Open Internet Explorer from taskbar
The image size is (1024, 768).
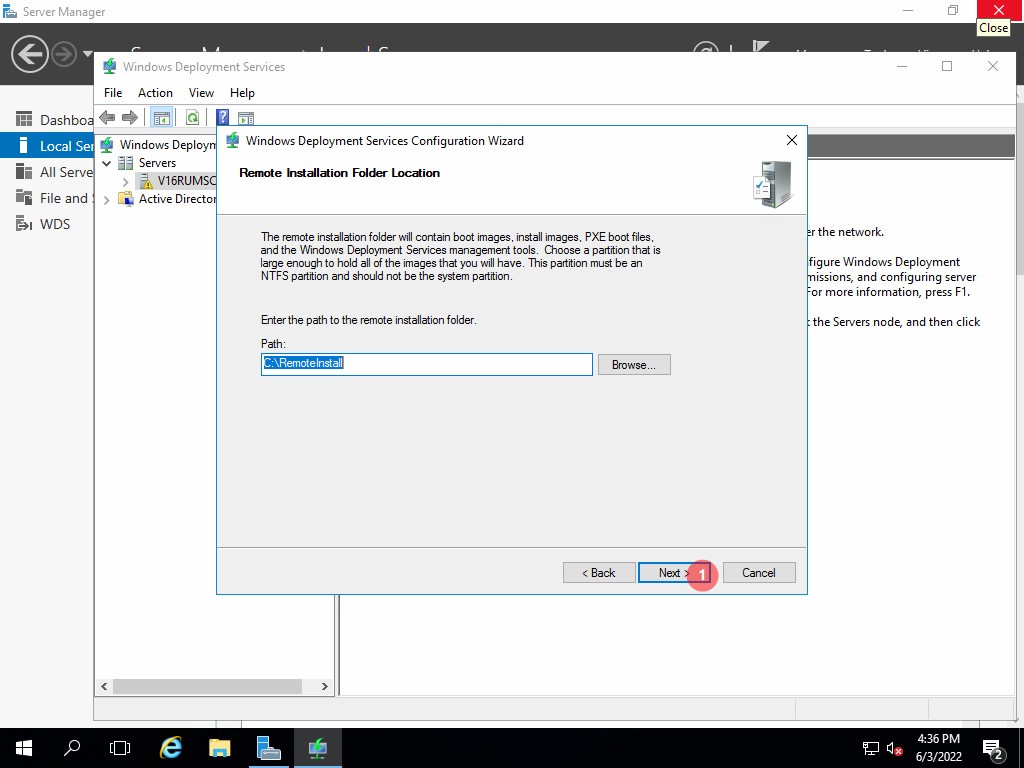(x=171, y=747)
